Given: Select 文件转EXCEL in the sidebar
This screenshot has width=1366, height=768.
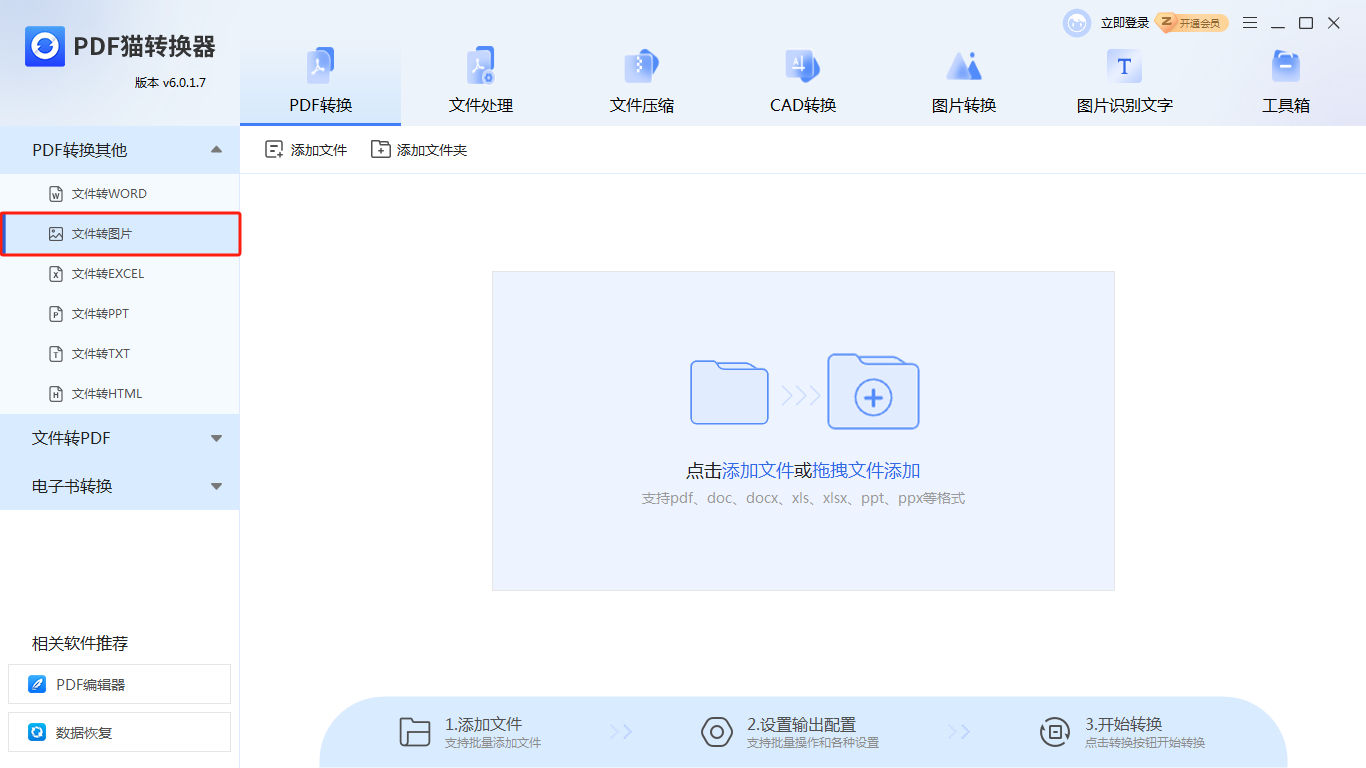Looking at the screenshot, I should tap(120, 274).
